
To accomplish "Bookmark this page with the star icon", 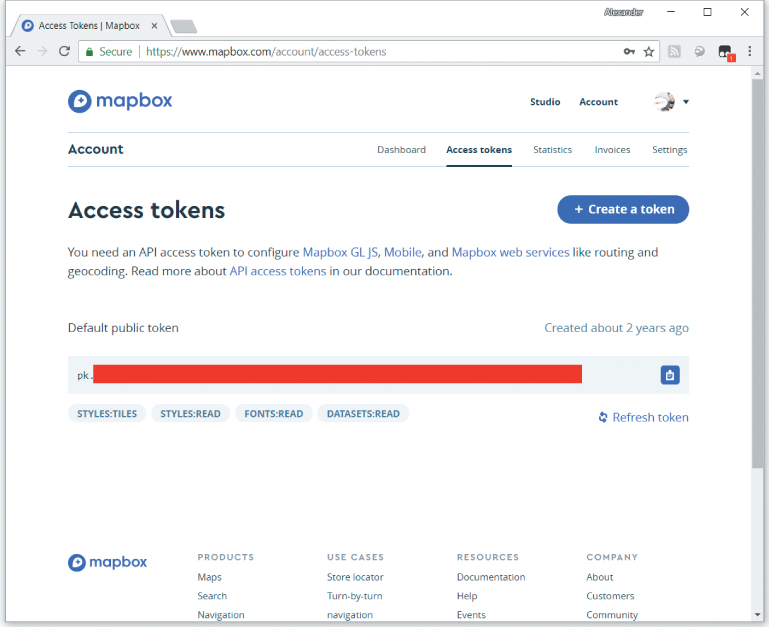I will 649,51.
